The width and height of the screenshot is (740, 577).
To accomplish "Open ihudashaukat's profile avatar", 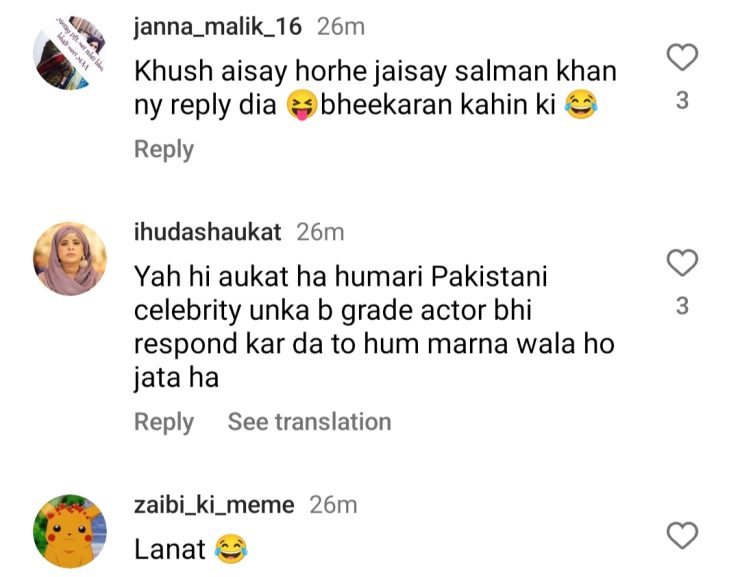I will click(70, 259).
